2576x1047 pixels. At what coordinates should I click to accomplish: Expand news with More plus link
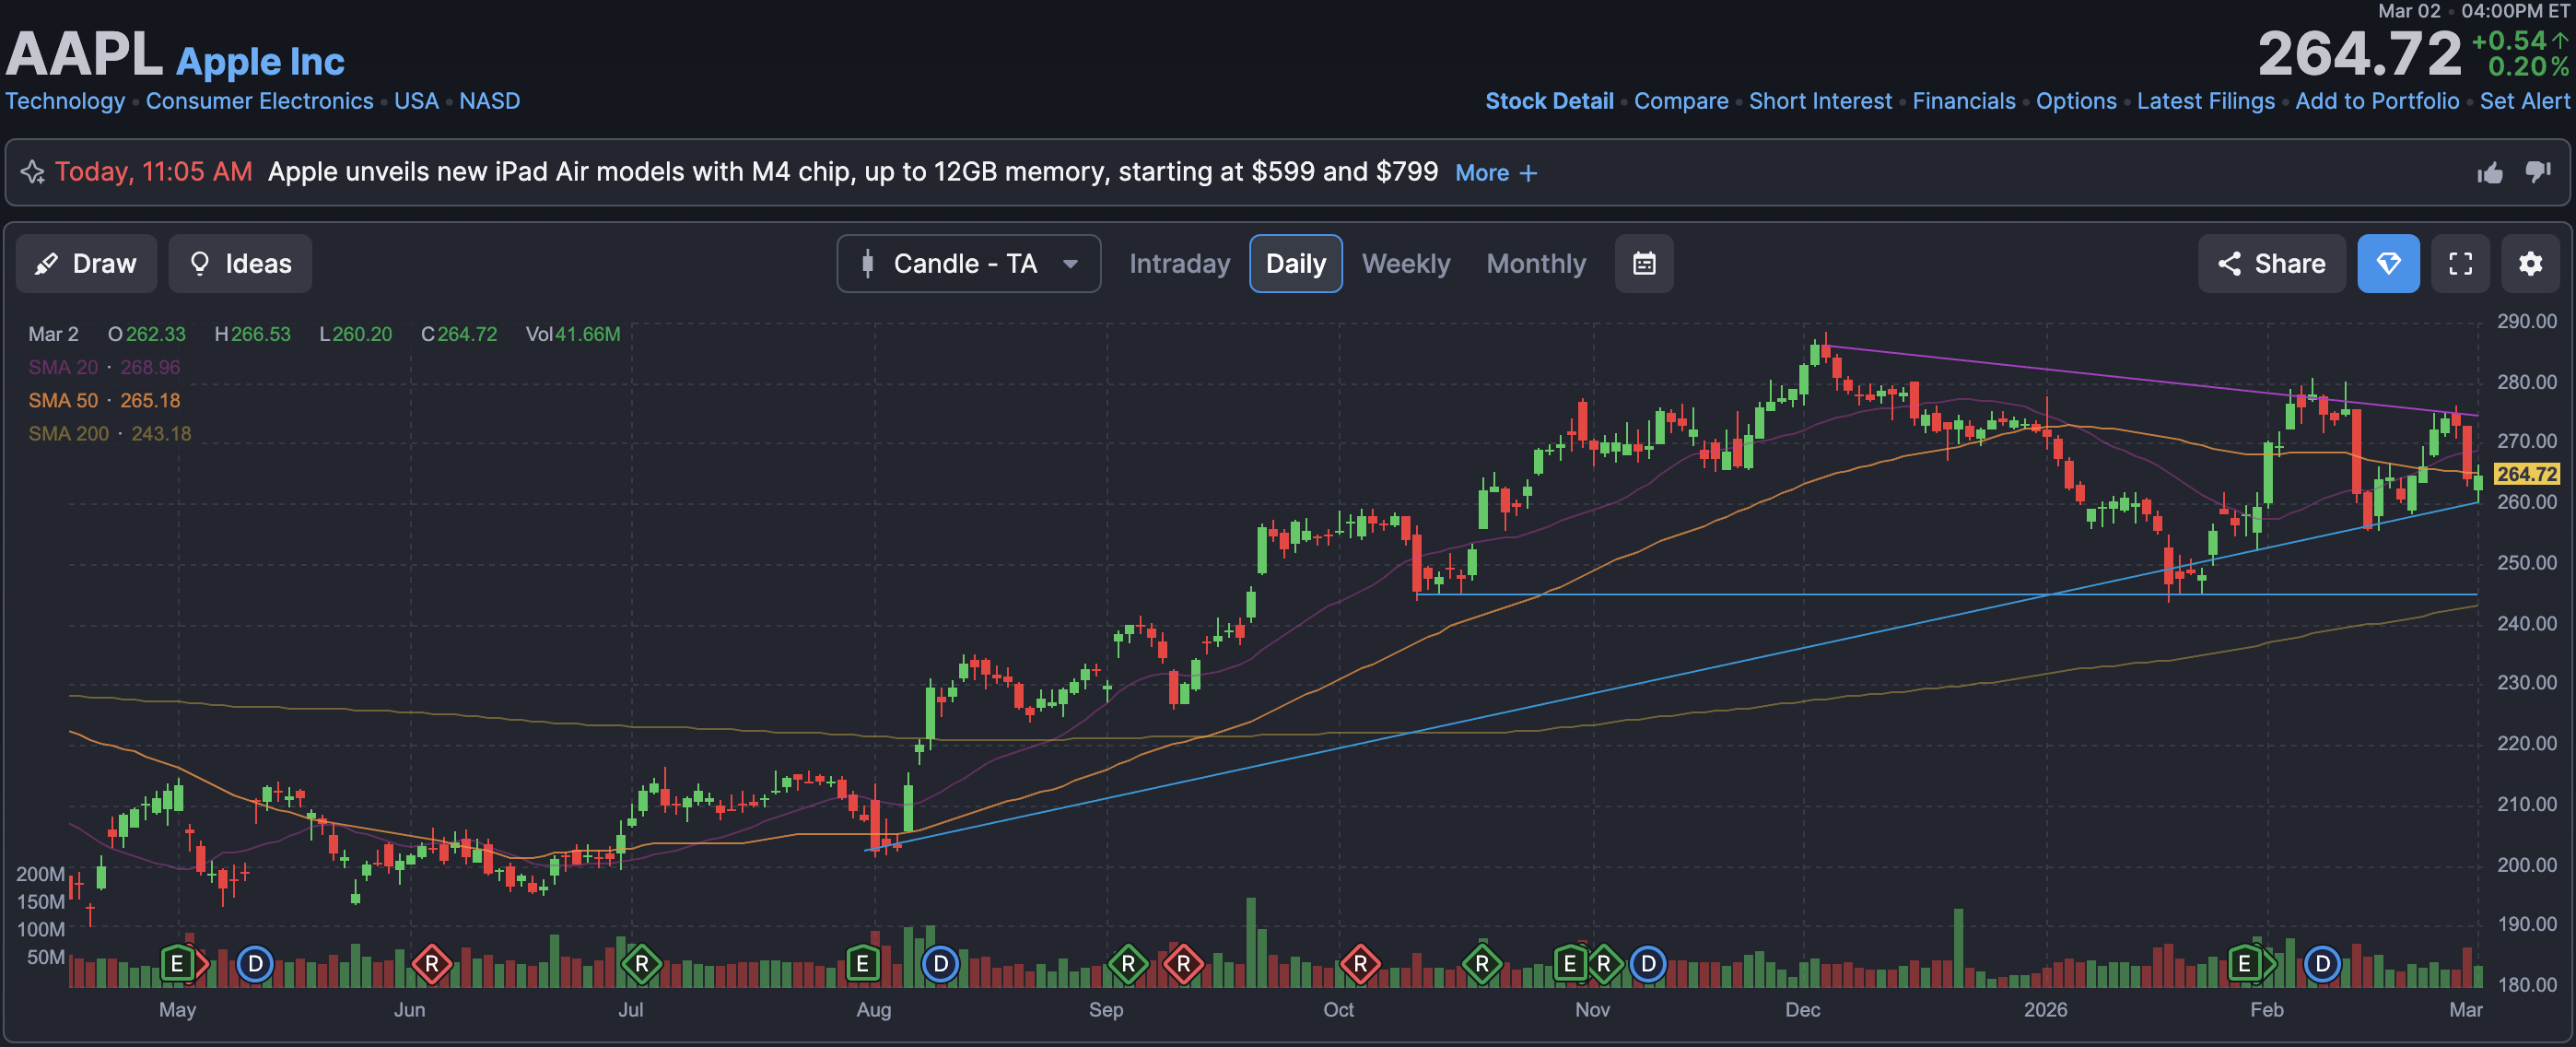(1495, 173)
